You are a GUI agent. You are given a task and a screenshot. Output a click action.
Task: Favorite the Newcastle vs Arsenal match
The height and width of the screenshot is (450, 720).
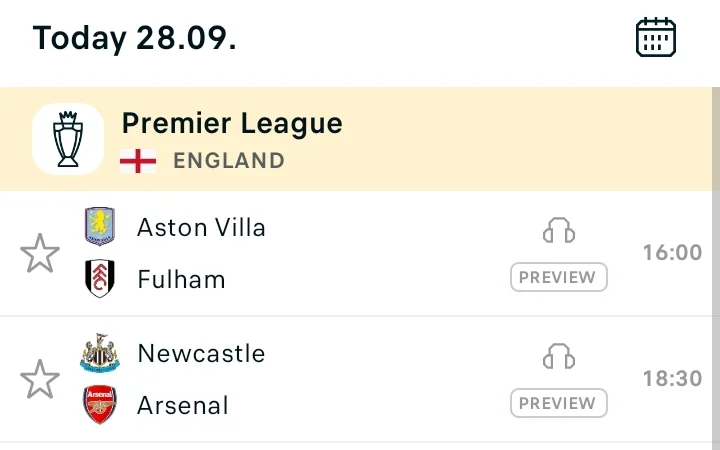coord(40,379)
